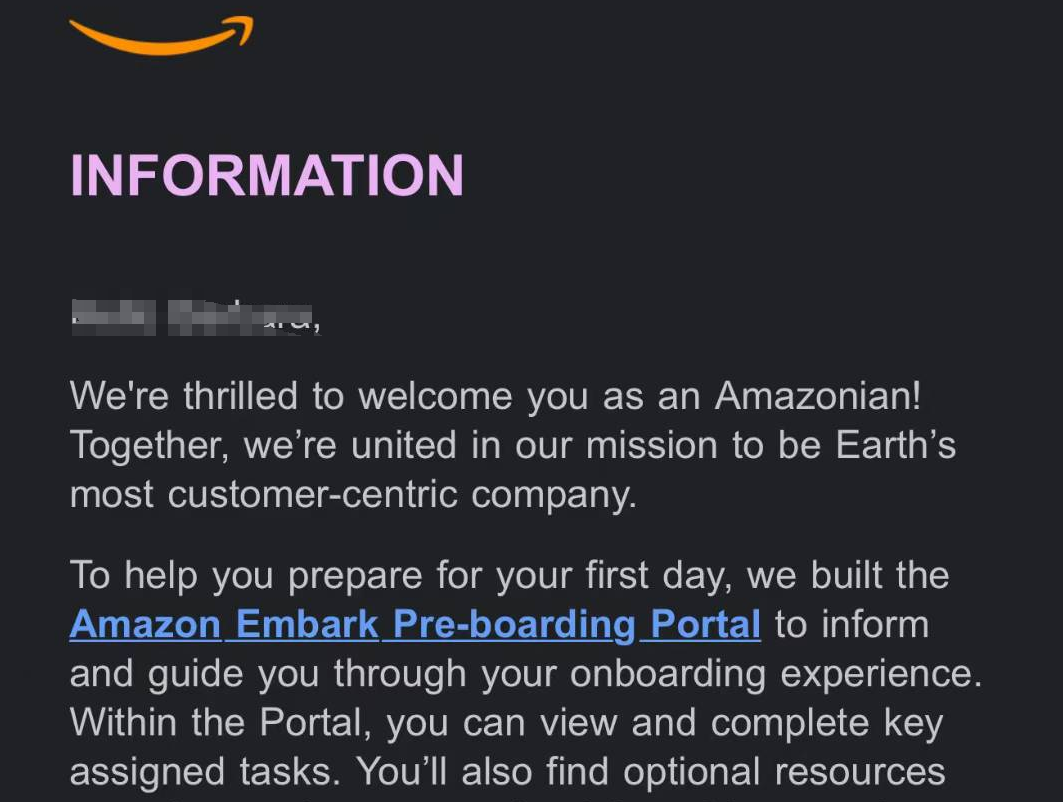This screenshot has width=1063, height=802.
Task: Click the phrase "assigned tasks."
Action: [205, 772]
